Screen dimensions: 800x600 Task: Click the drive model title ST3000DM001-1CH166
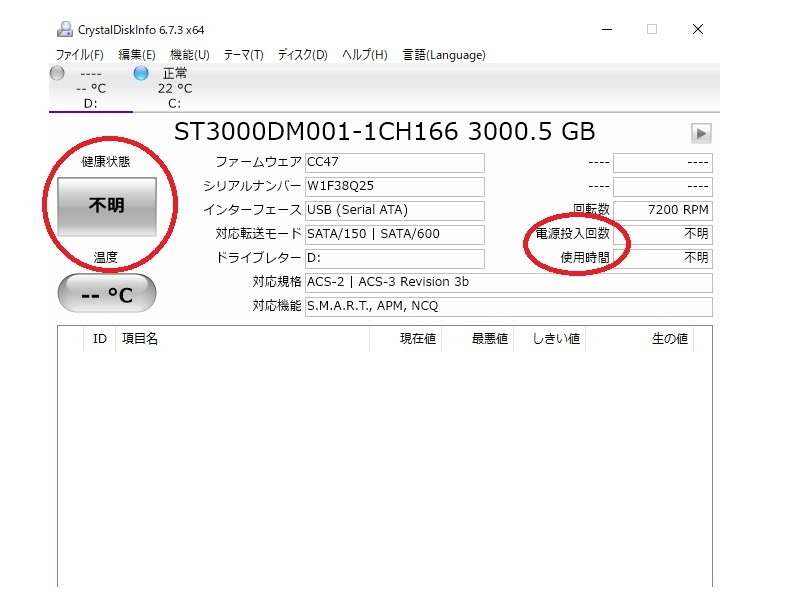tap(316, 132)
